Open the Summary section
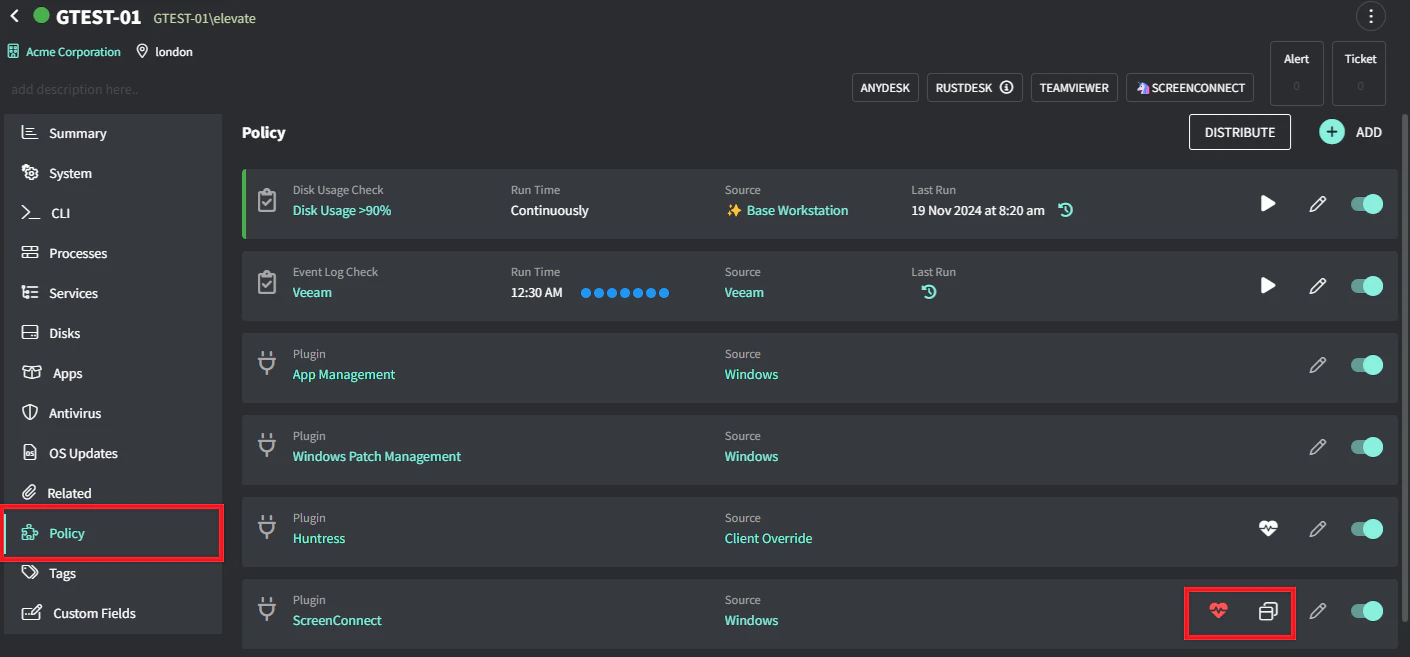The height and width of the screenshot is (657, 1410). tap(113, 133)
